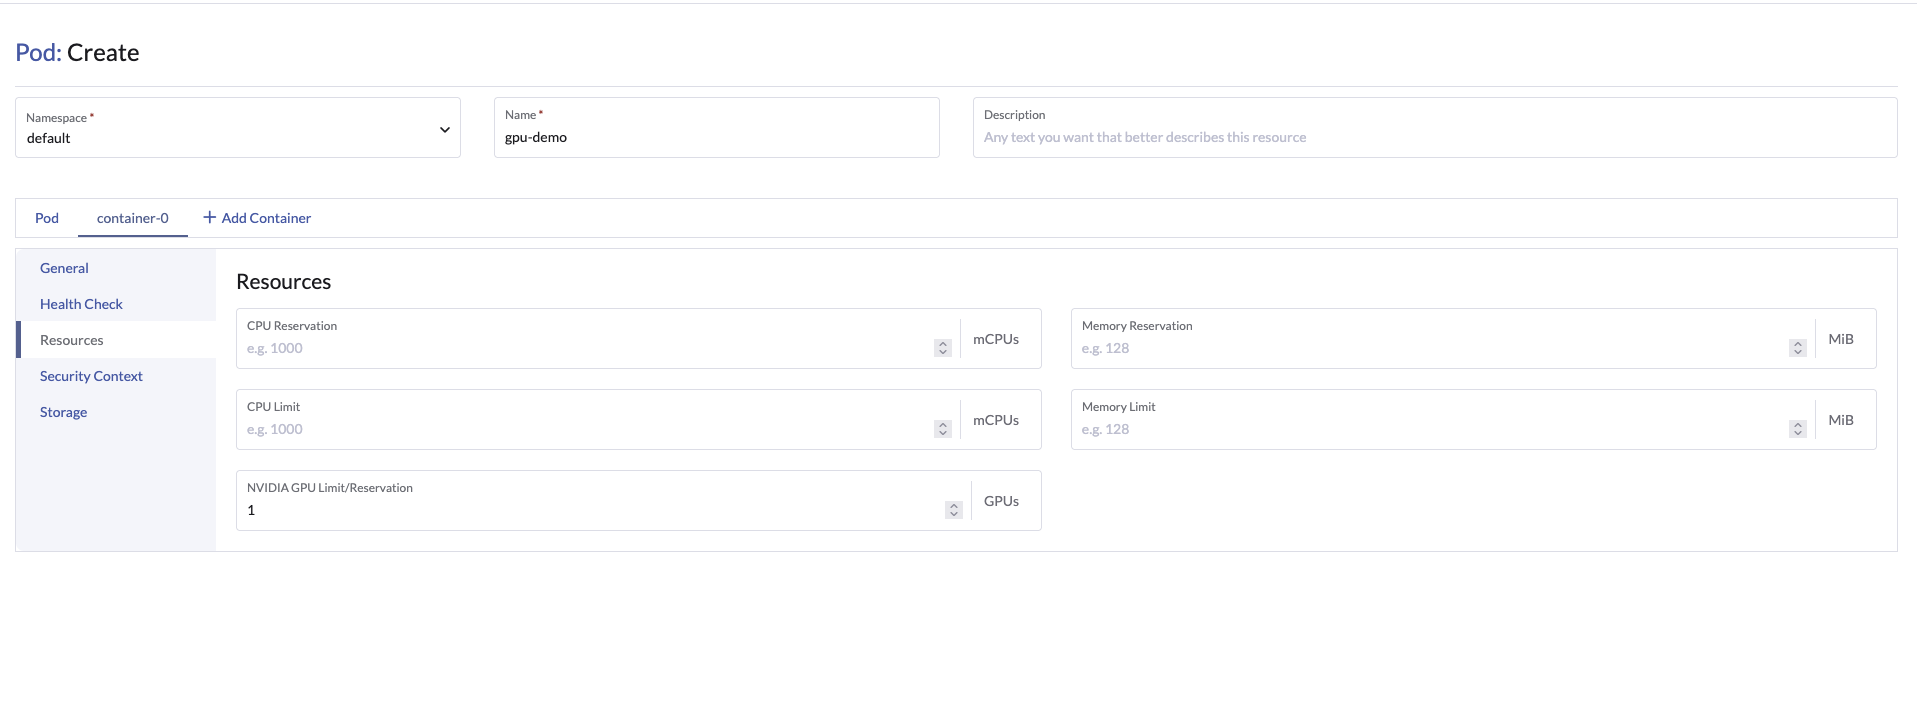Open the Health Check section

click(x=81, y=304)
